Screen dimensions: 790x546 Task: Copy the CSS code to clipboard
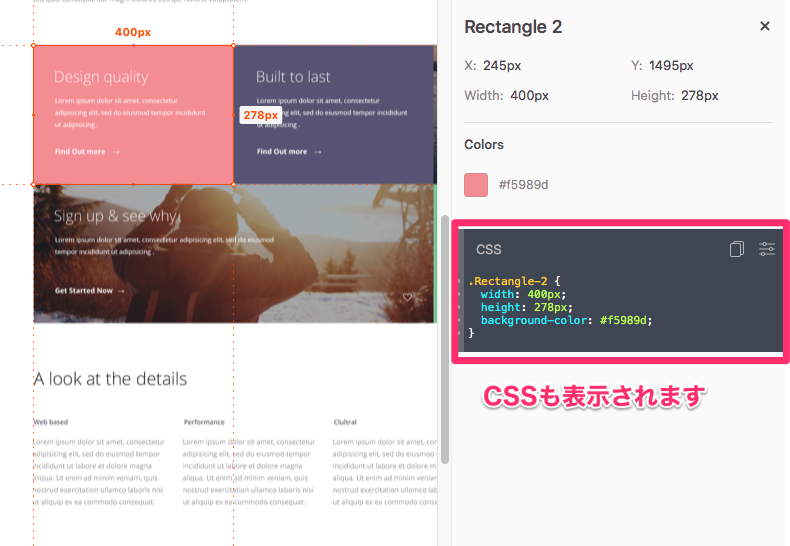[x=737, y=249]
